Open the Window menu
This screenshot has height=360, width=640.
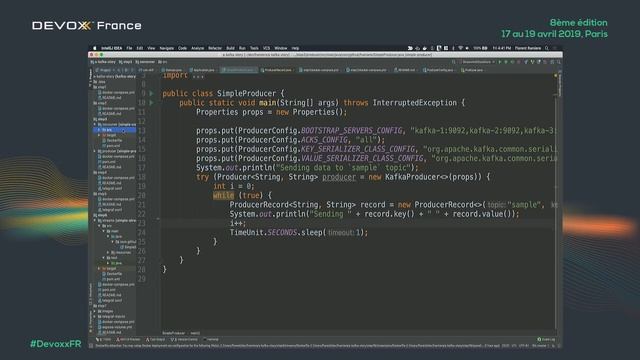click(281, 48)
